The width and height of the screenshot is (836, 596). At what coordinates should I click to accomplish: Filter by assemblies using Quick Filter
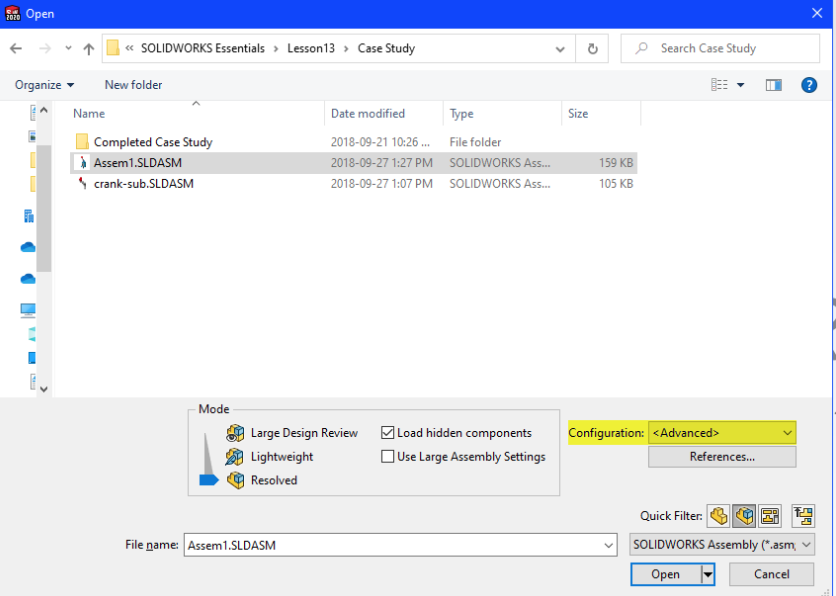coord(744,516)
